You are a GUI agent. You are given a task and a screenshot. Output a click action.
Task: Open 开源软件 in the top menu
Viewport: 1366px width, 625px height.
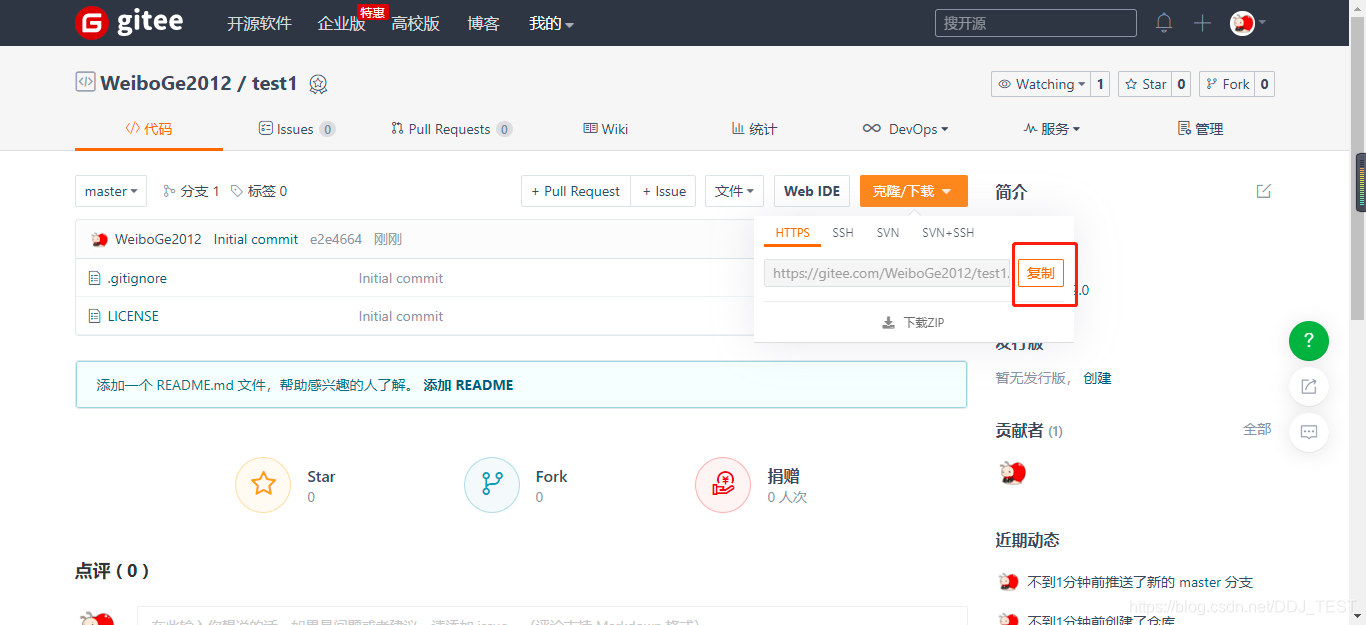click(259, 23)
